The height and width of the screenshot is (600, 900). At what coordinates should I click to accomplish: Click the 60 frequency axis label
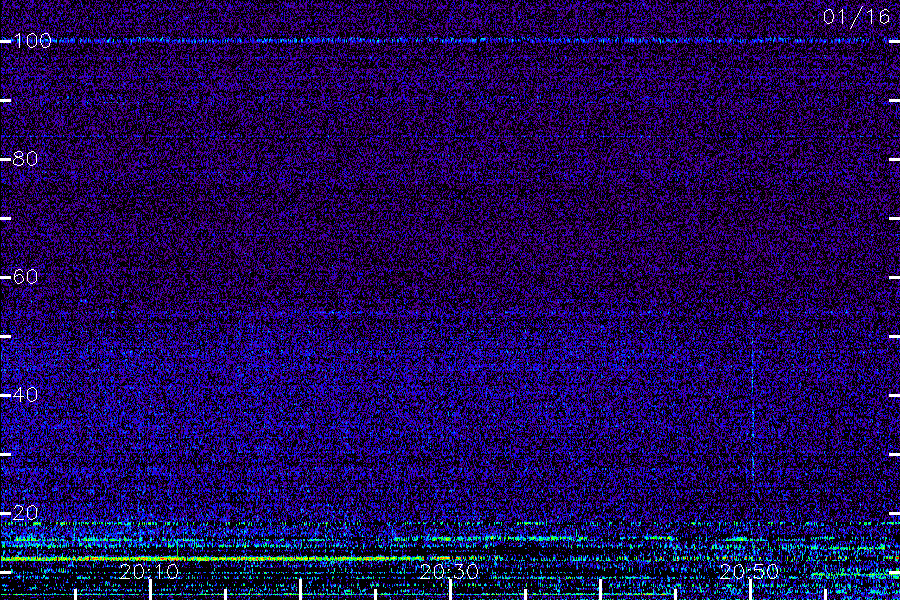pyautogui.click(x=25, y=277)
